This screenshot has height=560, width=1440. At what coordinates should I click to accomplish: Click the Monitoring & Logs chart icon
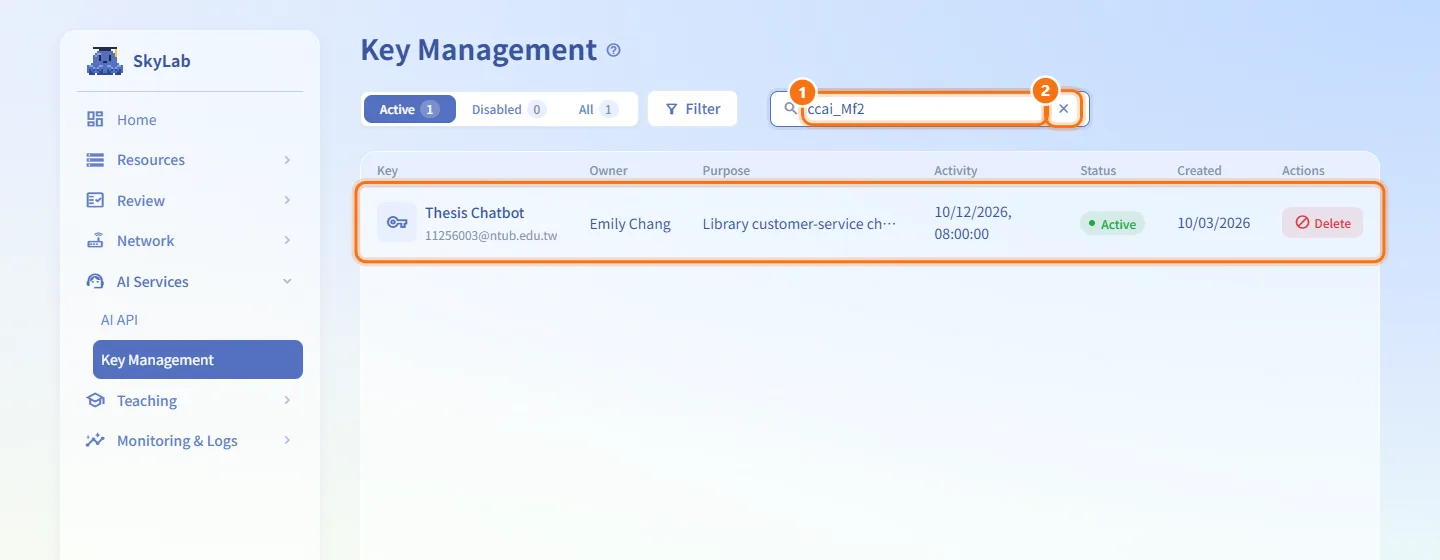[96, 441]
